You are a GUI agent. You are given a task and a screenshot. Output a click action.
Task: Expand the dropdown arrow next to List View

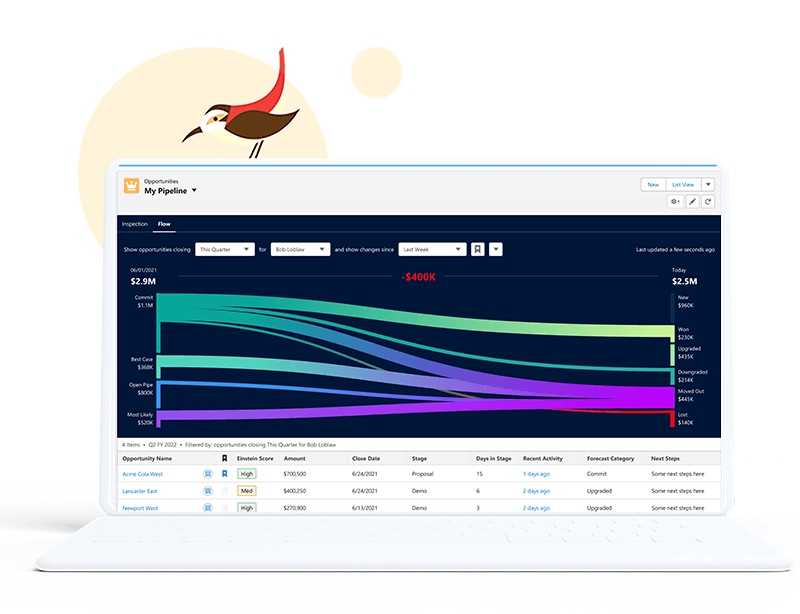pyautogui.click(x=708, y=185)
